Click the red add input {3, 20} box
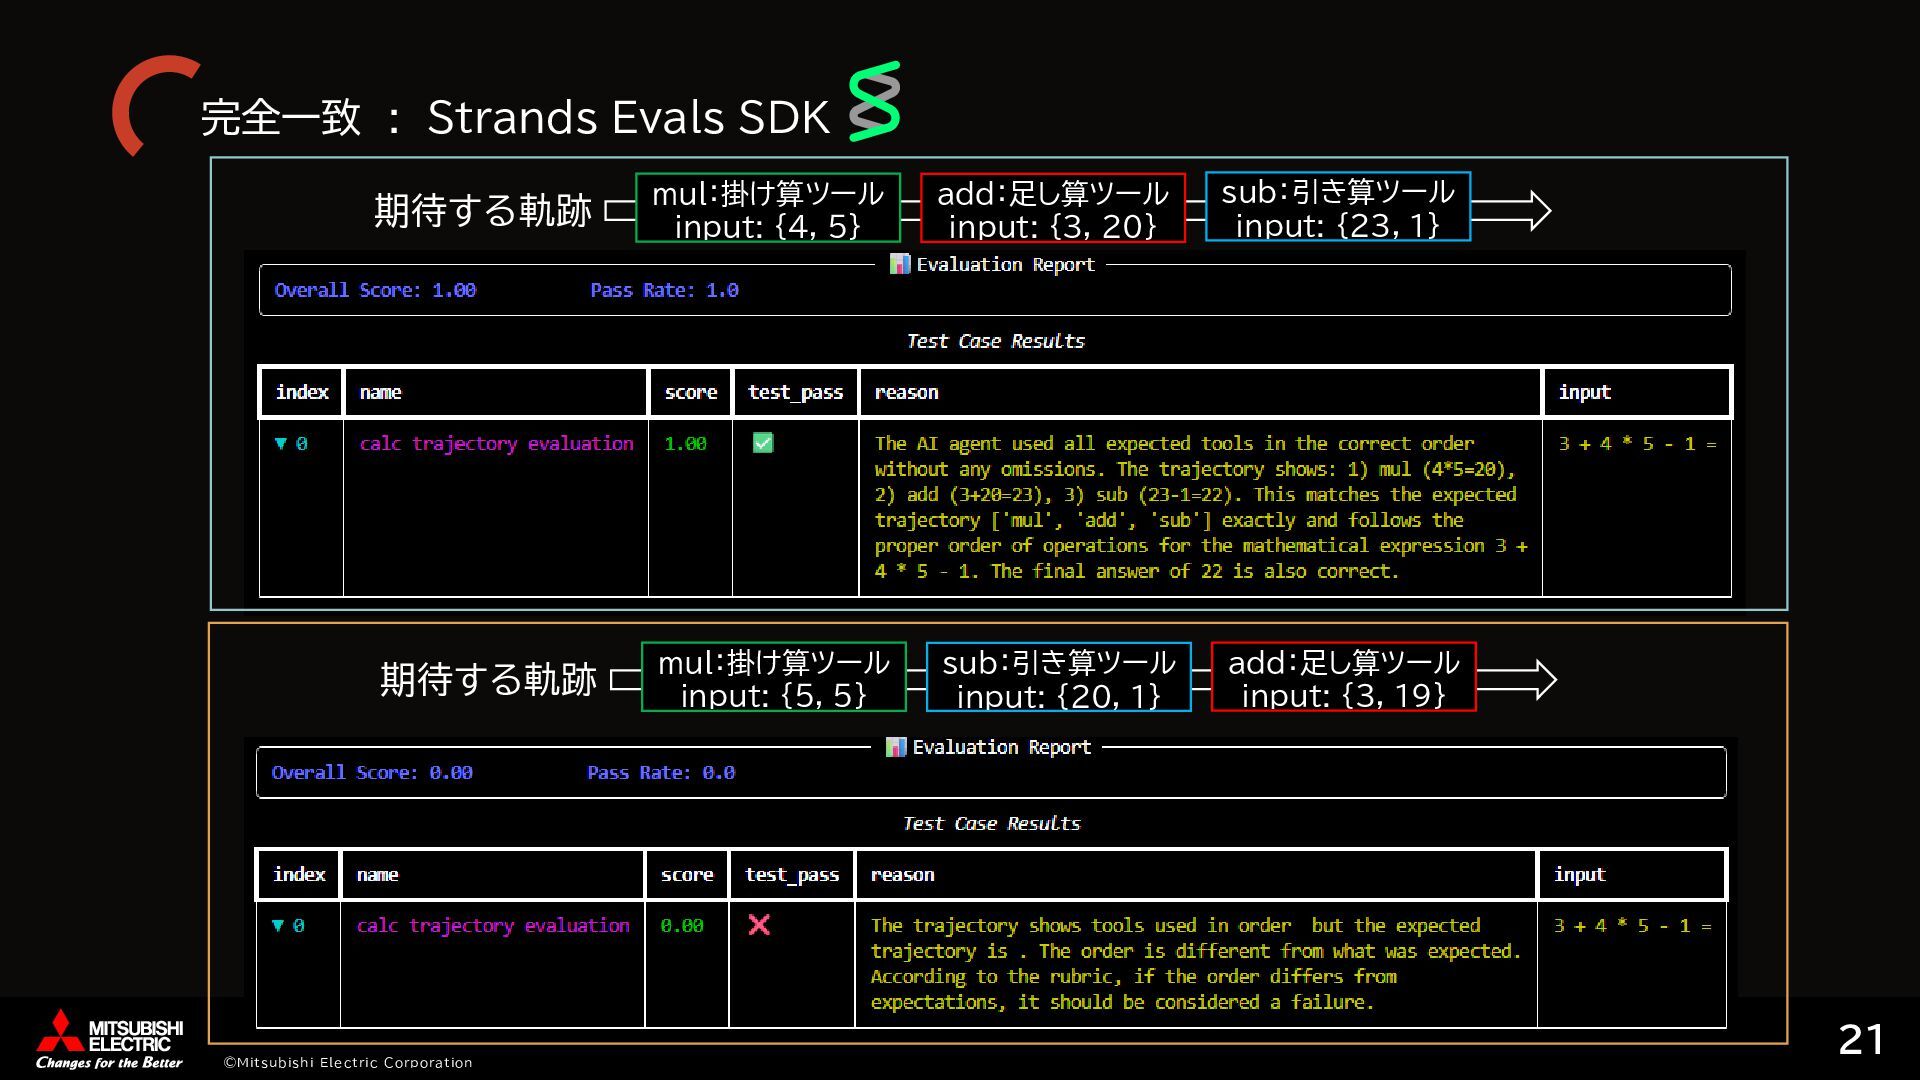This screenshot has width=1920, height=1080. click(1052, 208)
